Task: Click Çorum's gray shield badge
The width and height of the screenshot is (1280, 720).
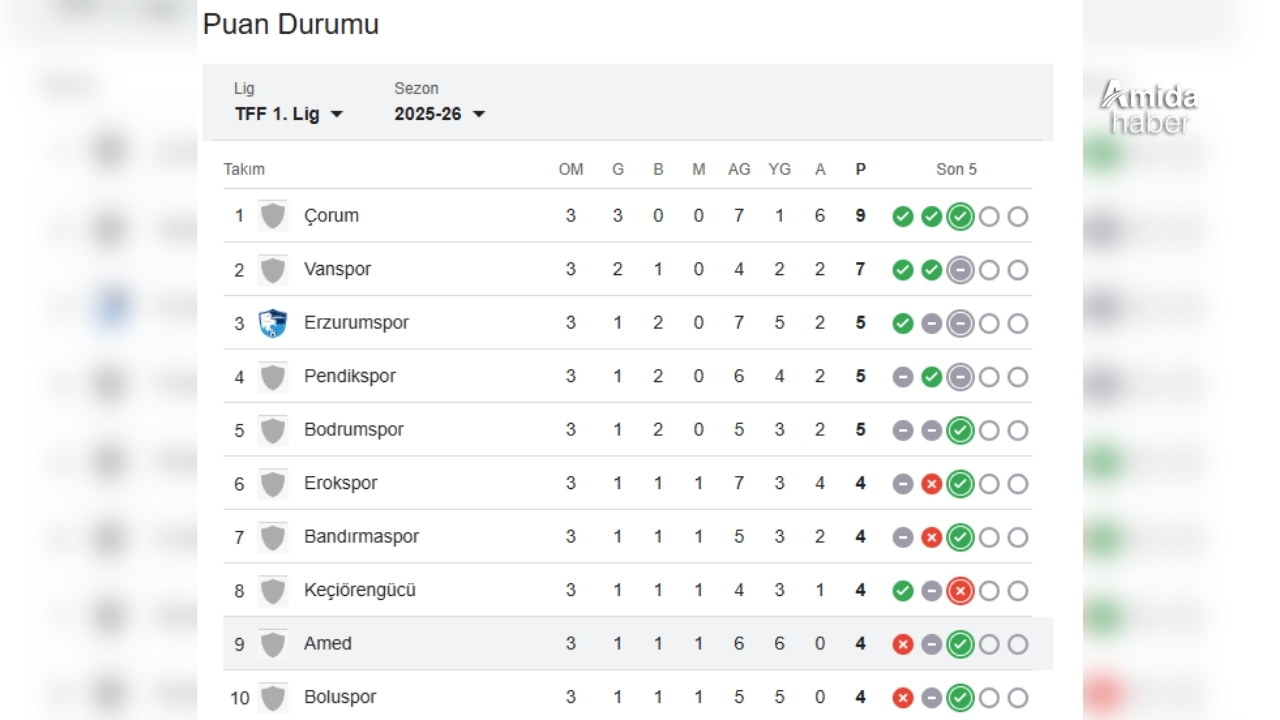Action: (x=272, y=216)
